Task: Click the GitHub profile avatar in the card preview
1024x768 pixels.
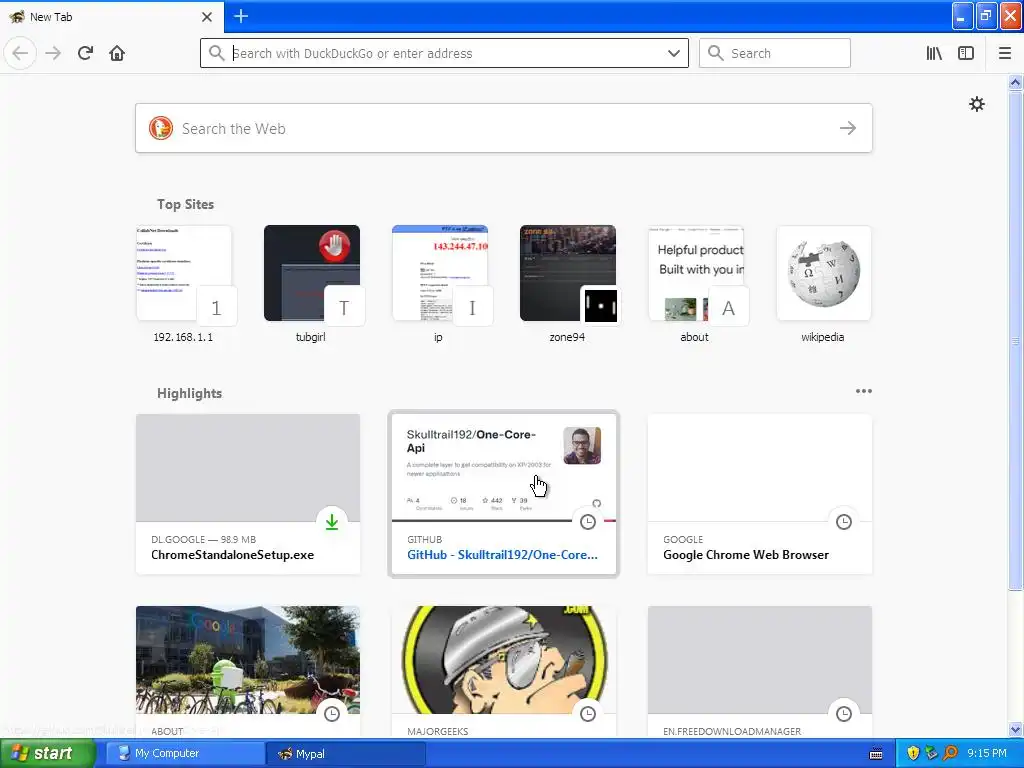Action: point(582,445)
